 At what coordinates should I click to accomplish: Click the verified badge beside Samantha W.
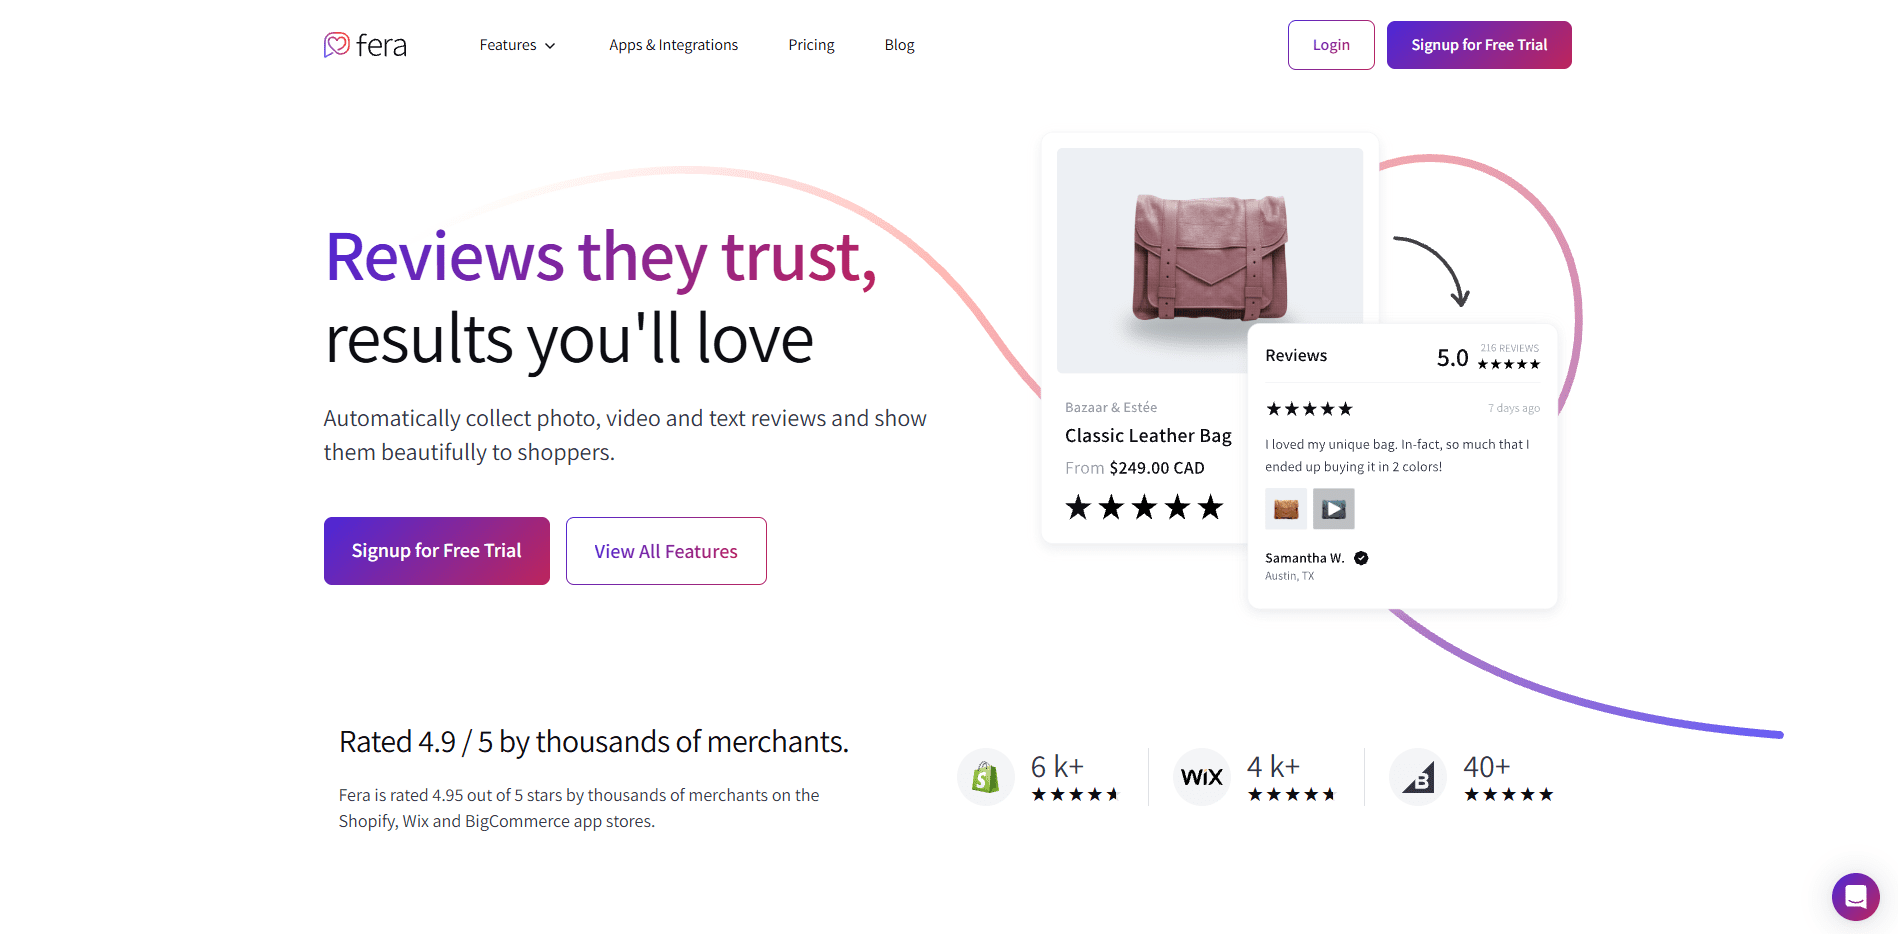coord(1361,558)
